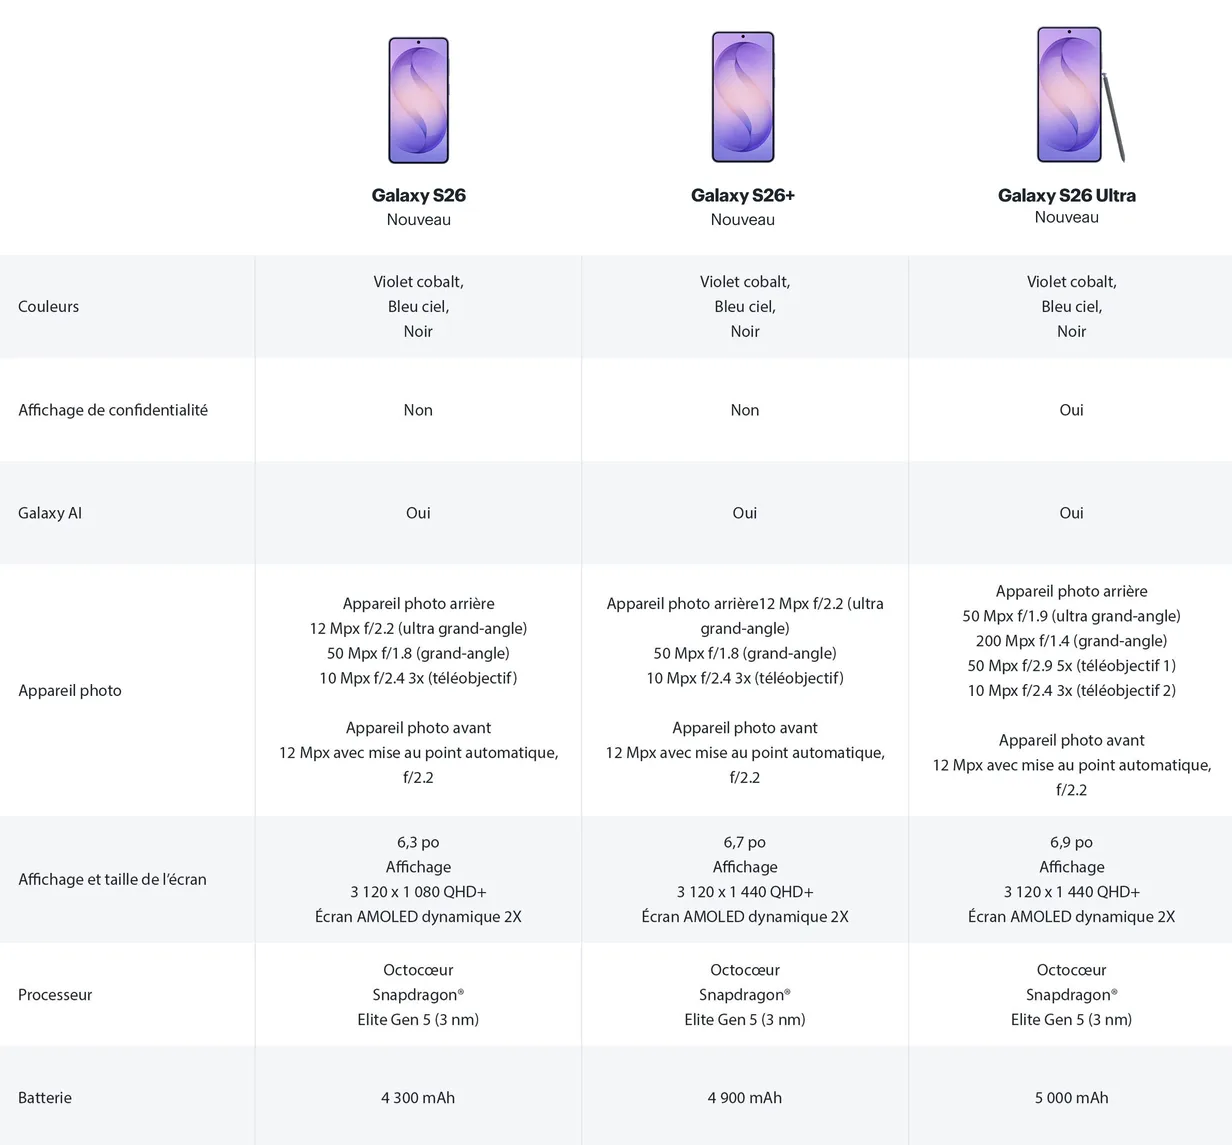The height and width of the screenshot is (1145, 1232).
Task: Select the Couleurs row label
Action: [48, 307]
